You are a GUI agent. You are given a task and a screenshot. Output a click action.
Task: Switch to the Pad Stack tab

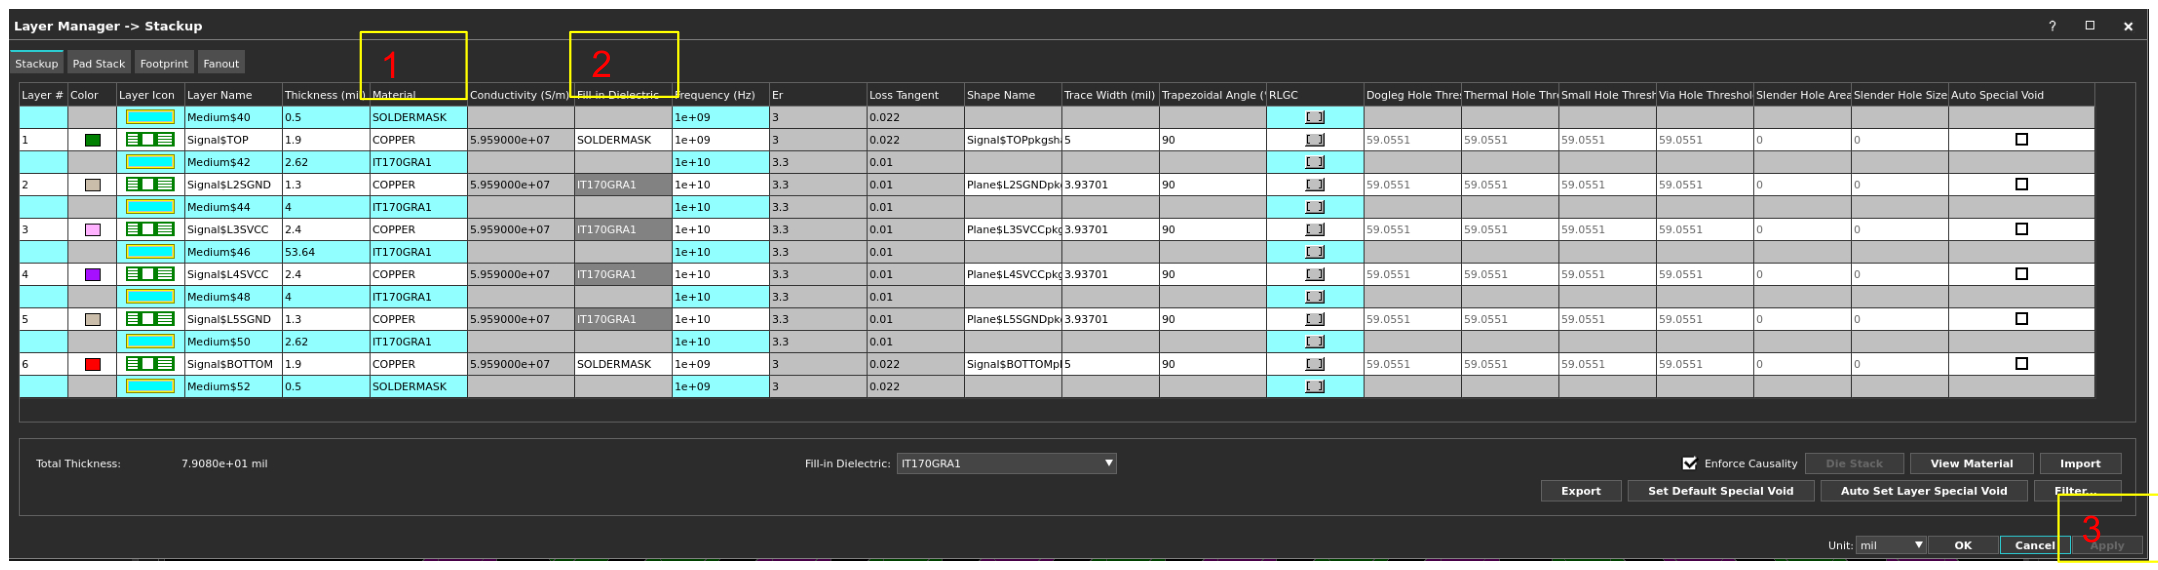click(98, 63)
